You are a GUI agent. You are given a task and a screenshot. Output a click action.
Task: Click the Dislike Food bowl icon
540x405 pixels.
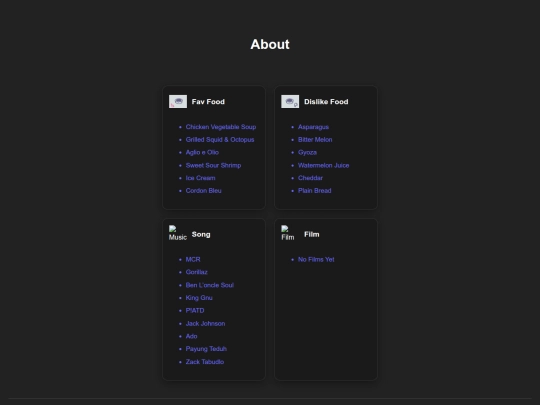tap(290, 102)
